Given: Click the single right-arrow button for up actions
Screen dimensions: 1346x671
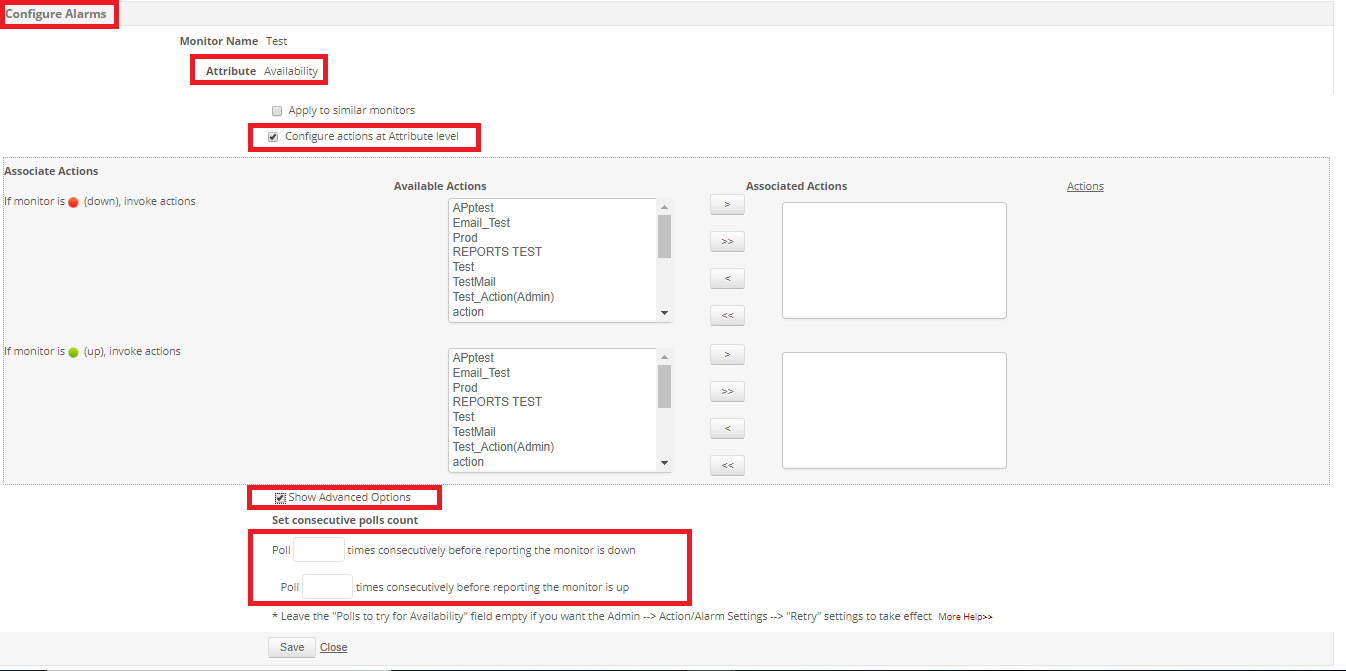Looking at the screenshot, I should click(x=727, y=355).
